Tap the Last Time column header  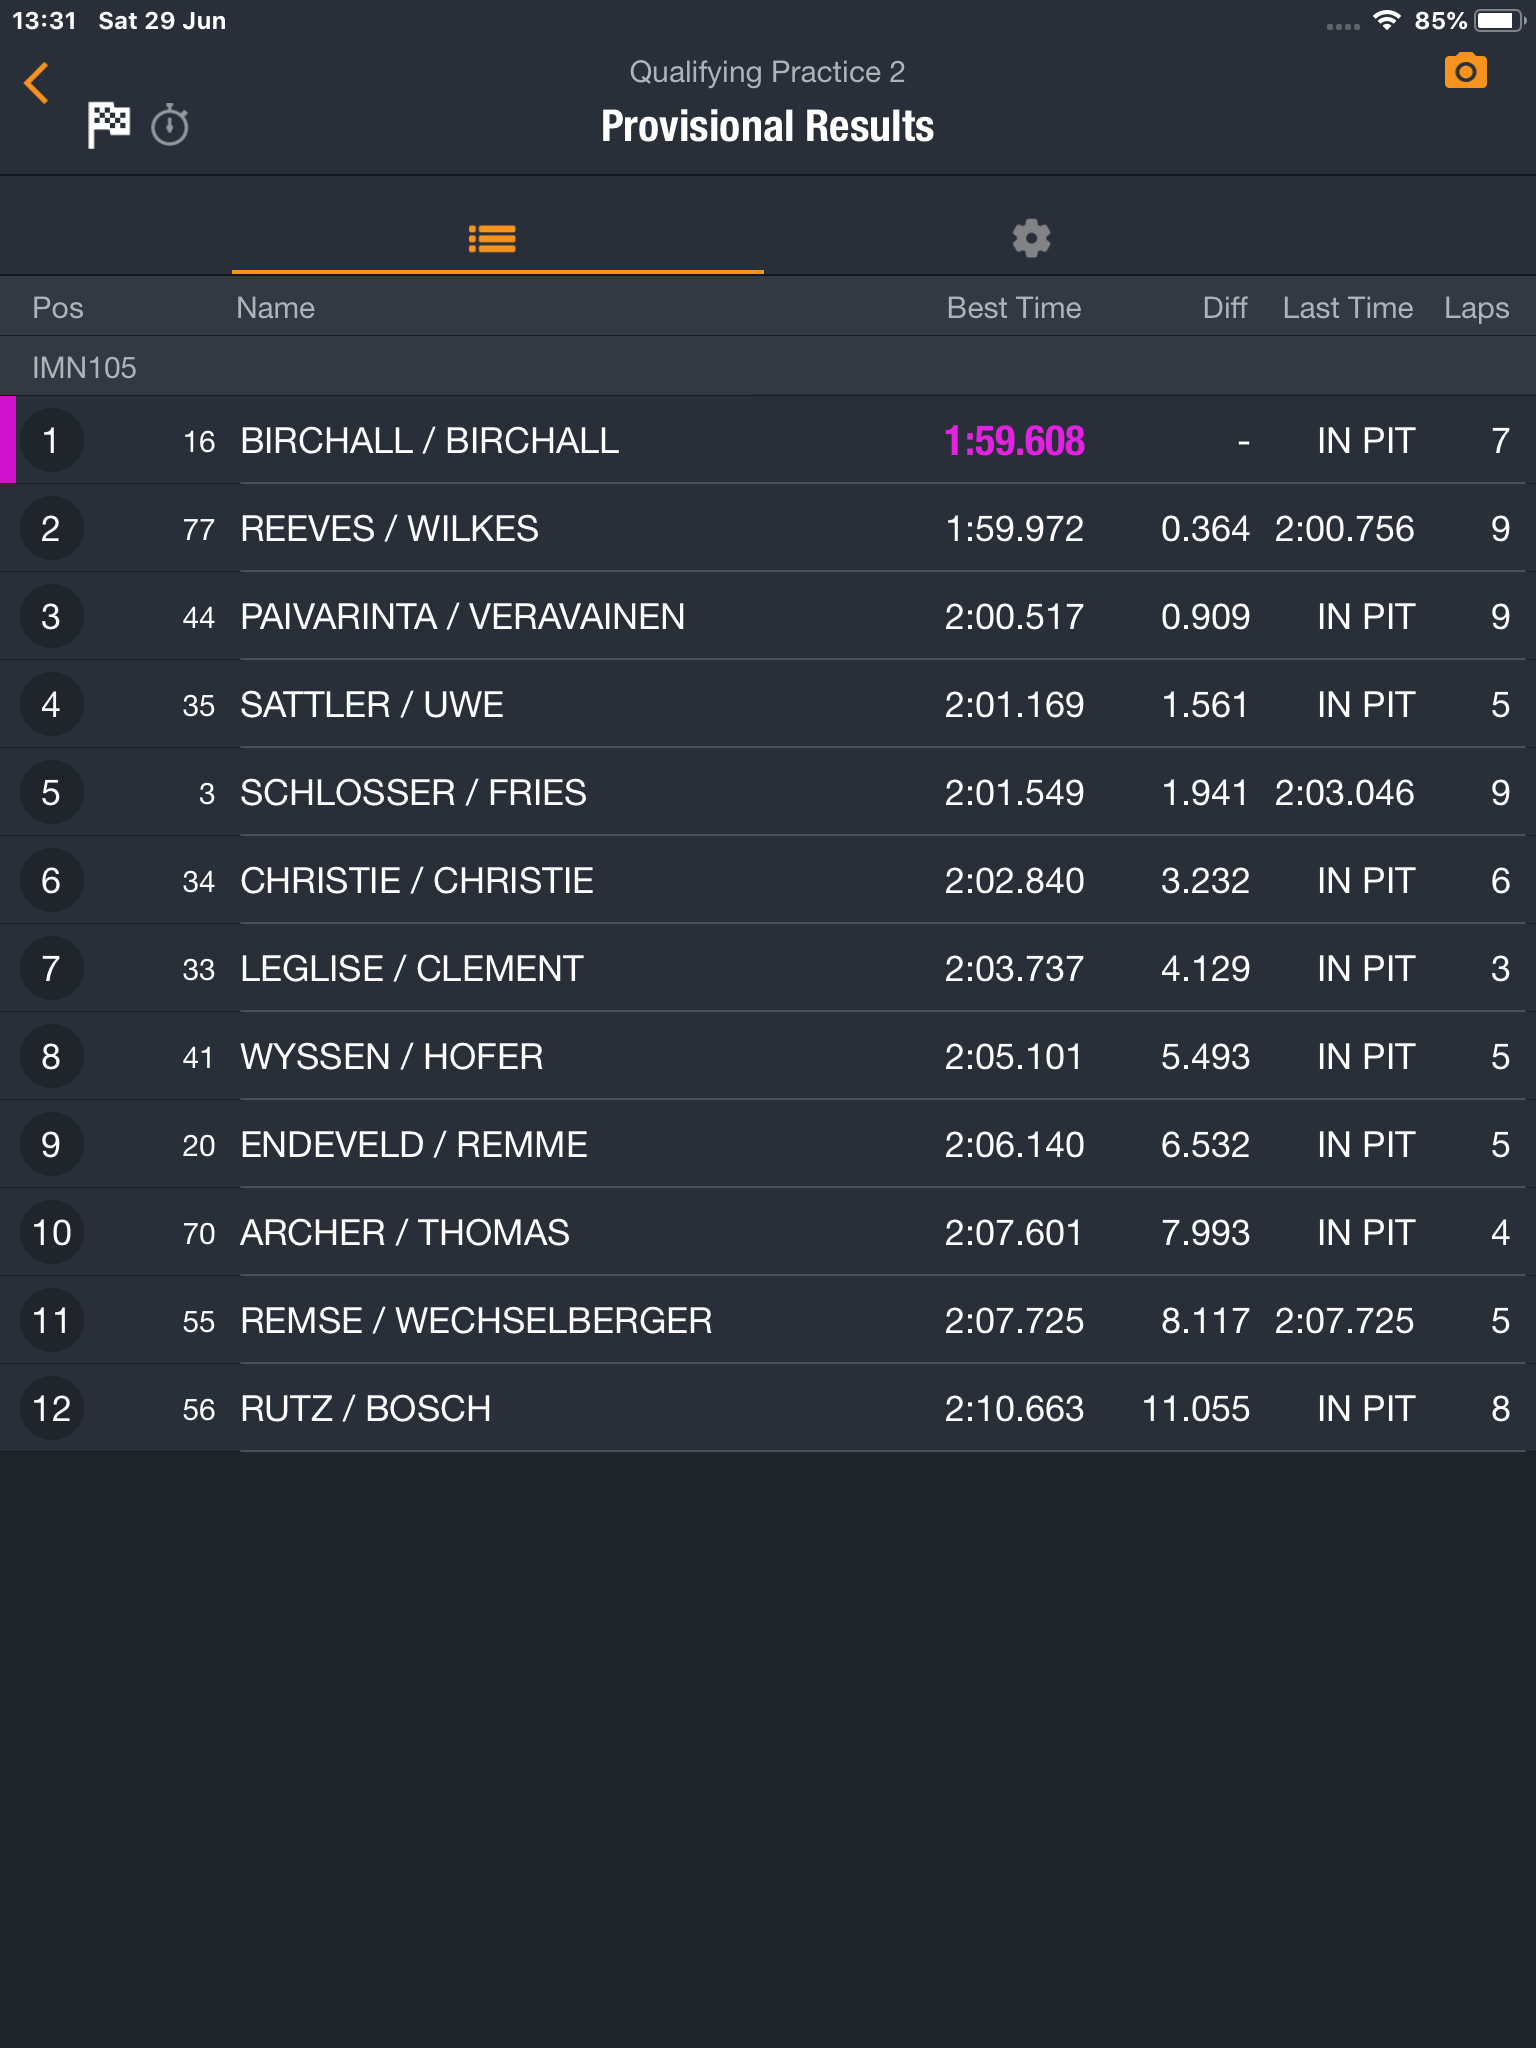point(1347,308)
